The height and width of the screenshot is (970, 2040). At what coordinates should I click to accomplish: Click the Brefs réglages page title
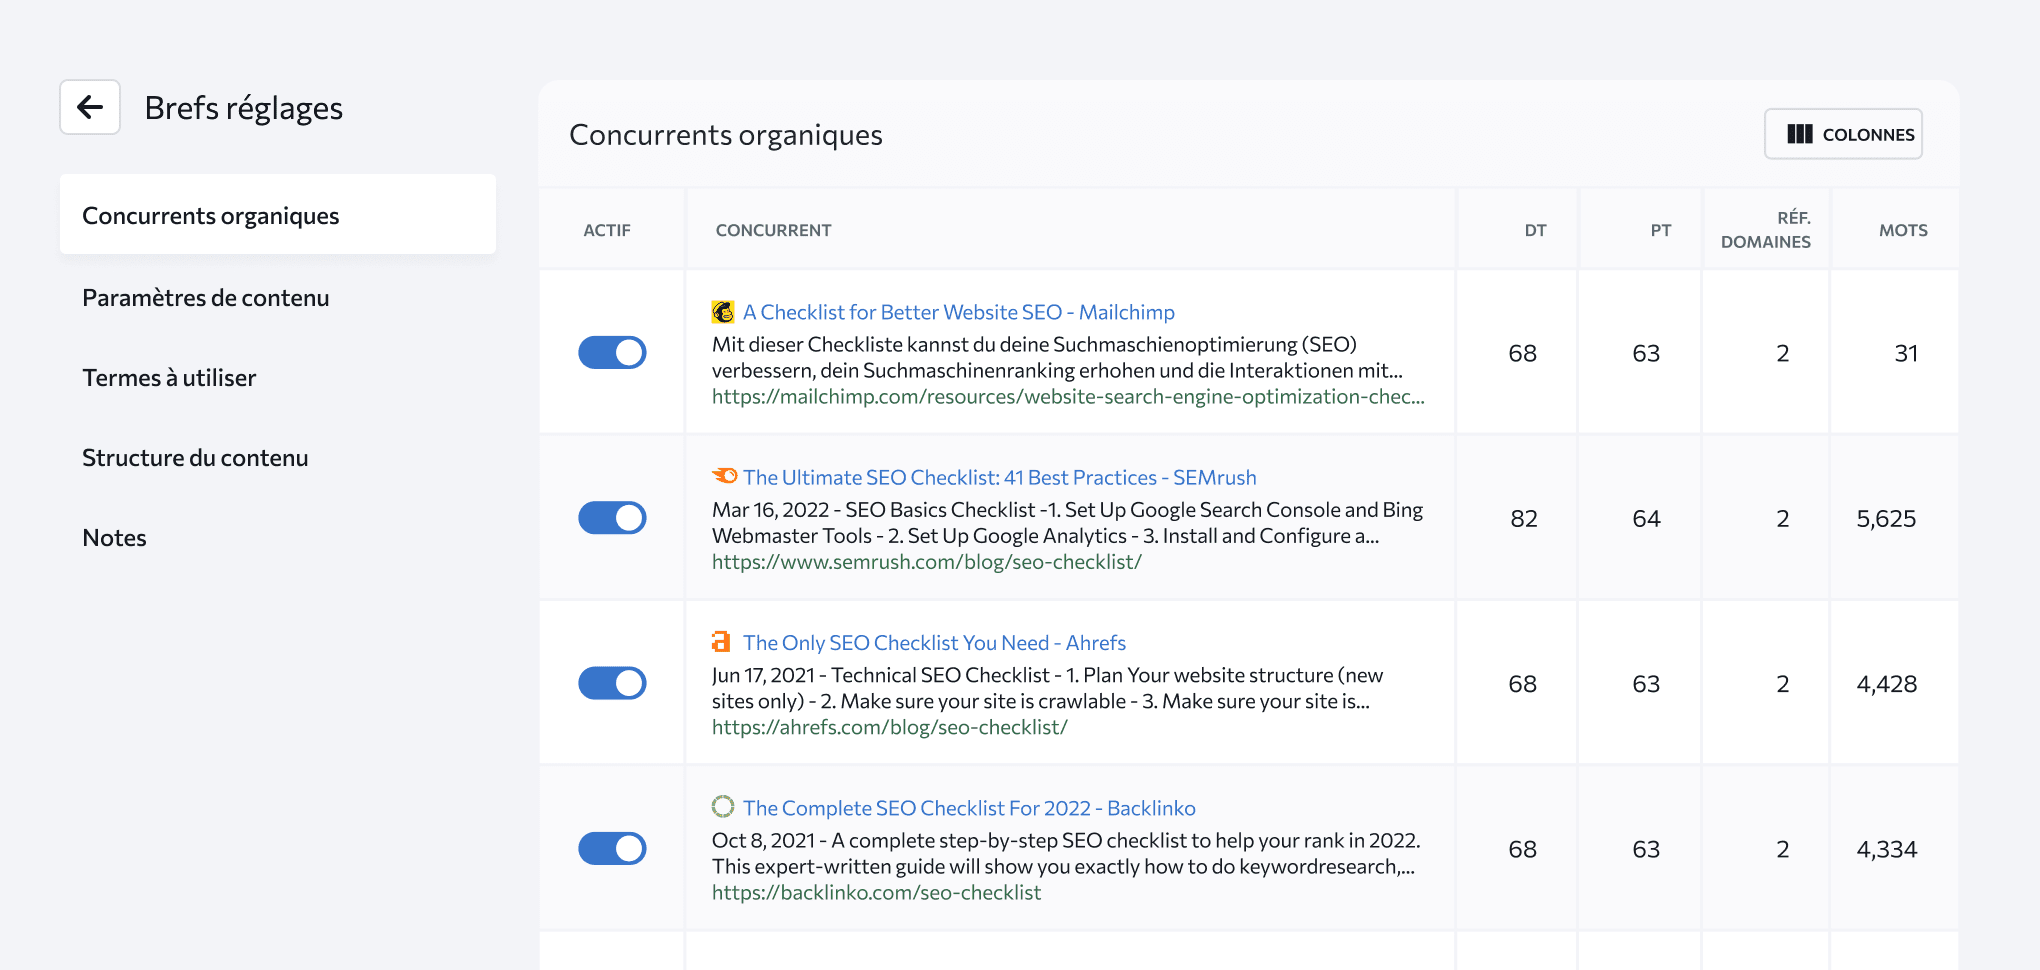pos(244,108)
